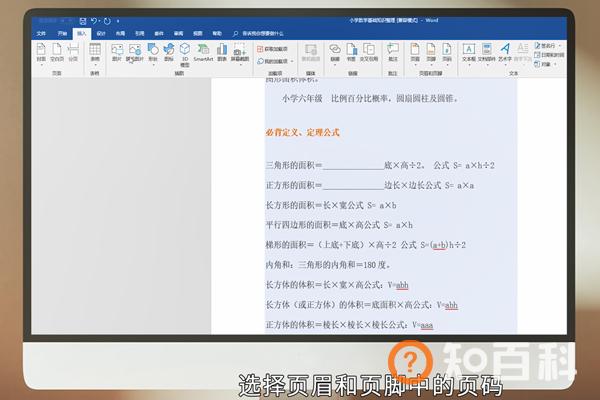Click the line 长方体的体积＝长×宽×高

click(337, 285)
